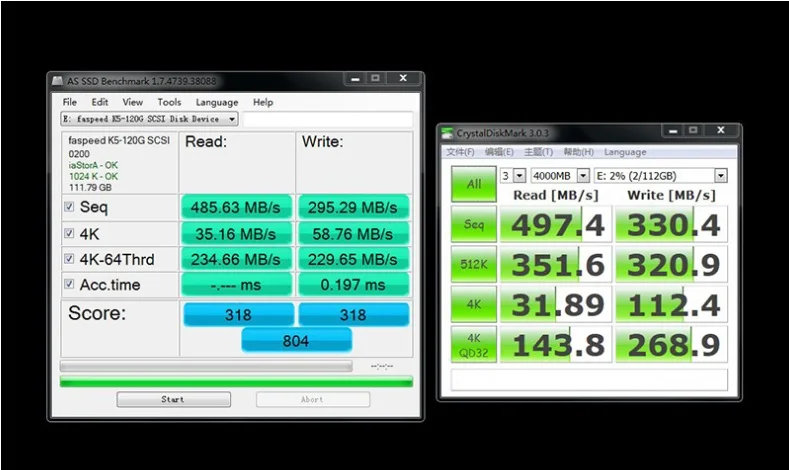
Task: Click the total score 804
Action: pos(296,341)
